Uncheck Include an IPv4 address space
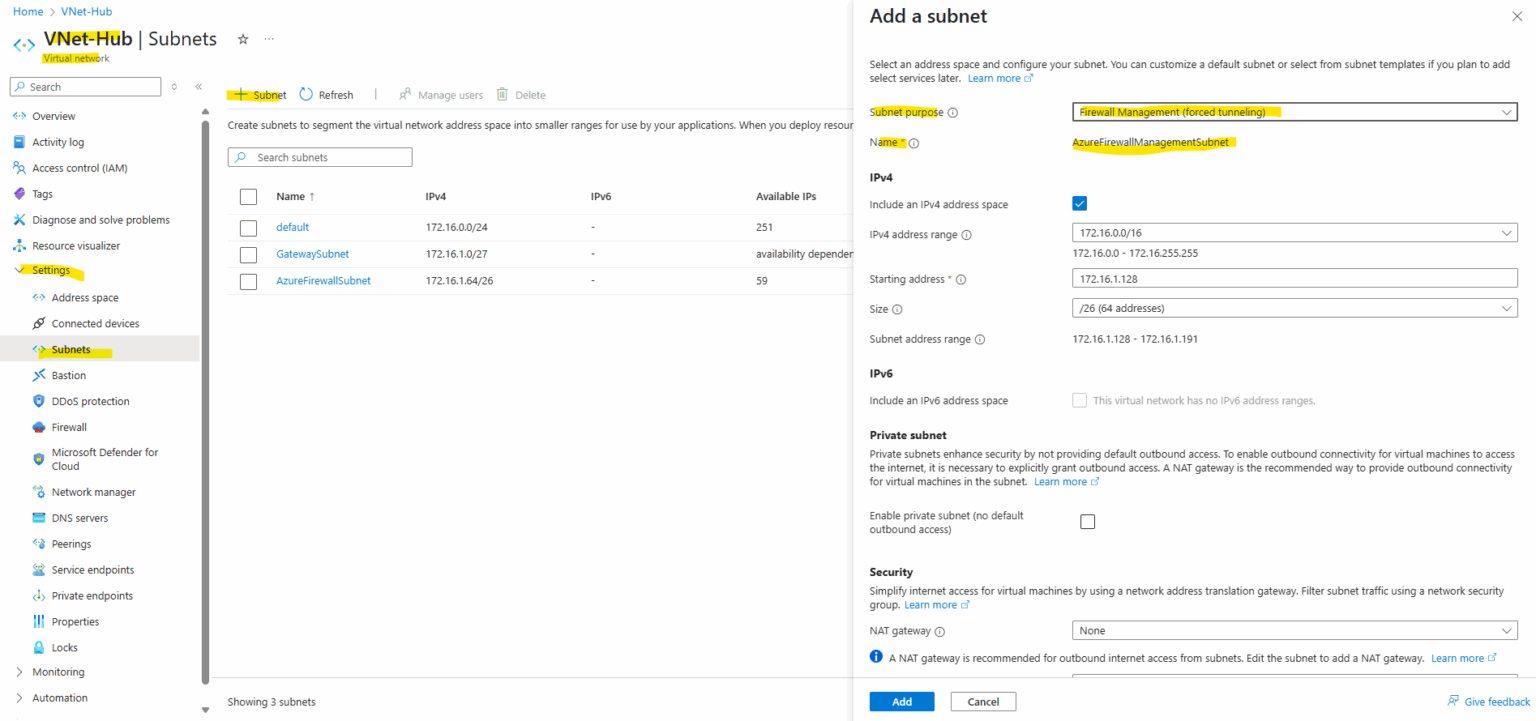Screen dimensions: 1536x721 [x=1079, y=203]
